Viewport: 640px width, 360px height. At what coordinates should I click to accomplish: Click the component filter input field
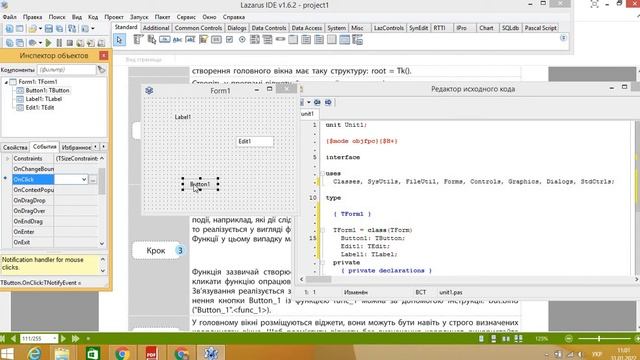point(67,70)
